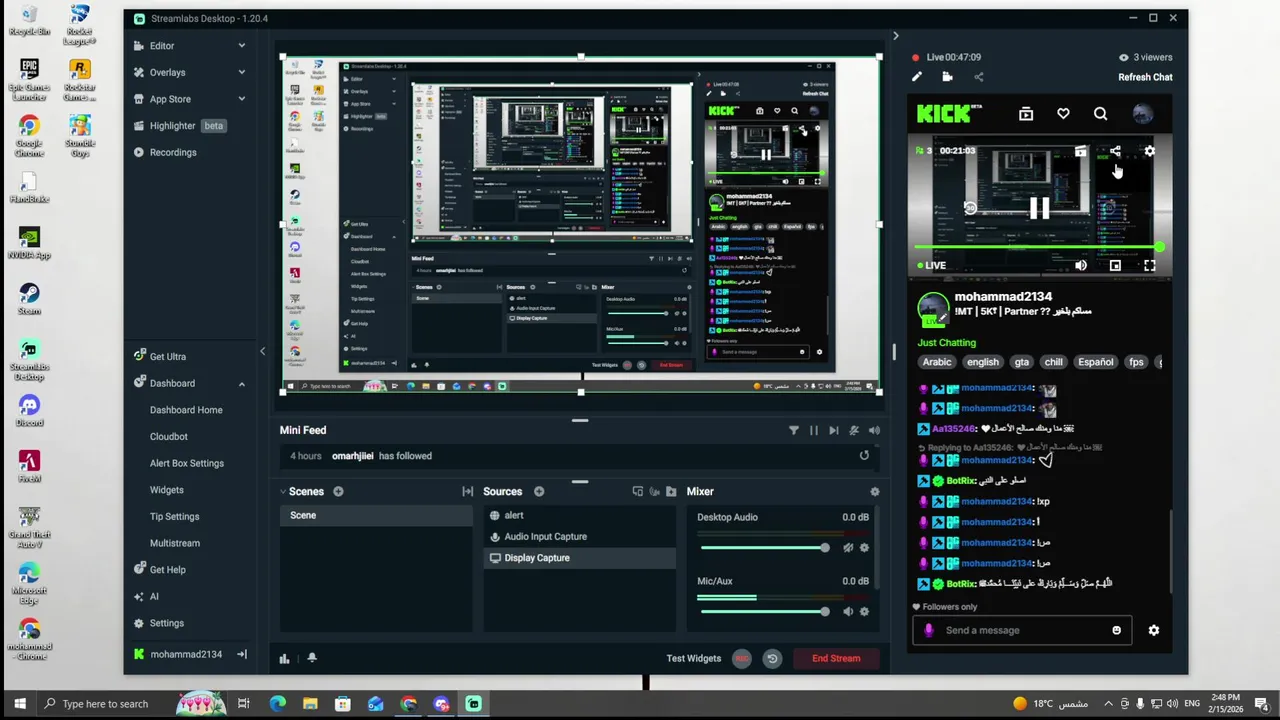
Task: Click Test Widgets
Action: (x=694, y=658)
